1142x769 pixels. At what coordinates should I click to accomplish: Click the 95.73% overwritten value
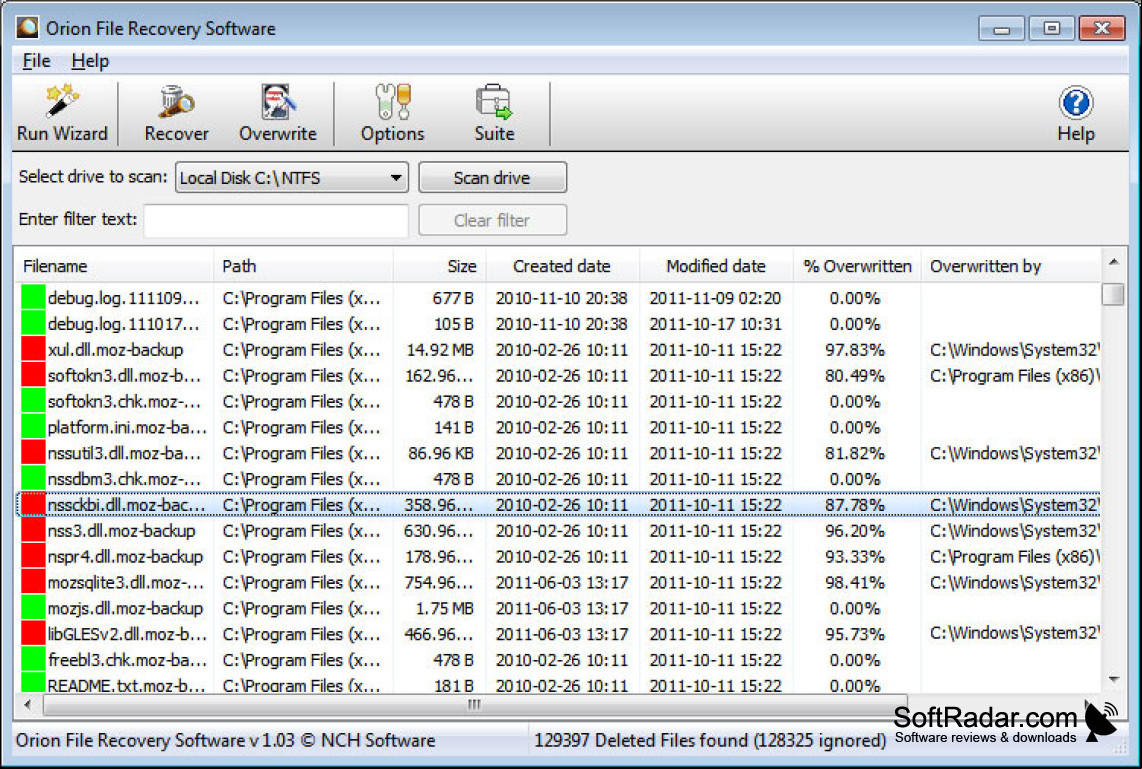[854, 634]
